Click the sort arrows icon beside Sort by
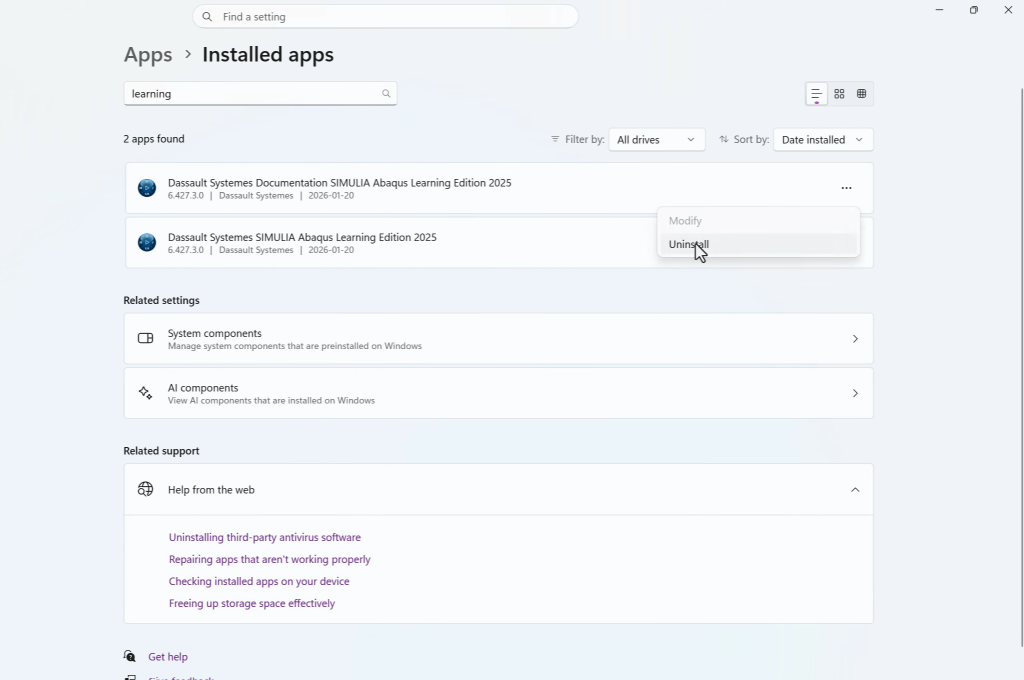Image resolution: width=1024 pixels, height=680 pixels. pyautogui.click(x=724, y=139)
